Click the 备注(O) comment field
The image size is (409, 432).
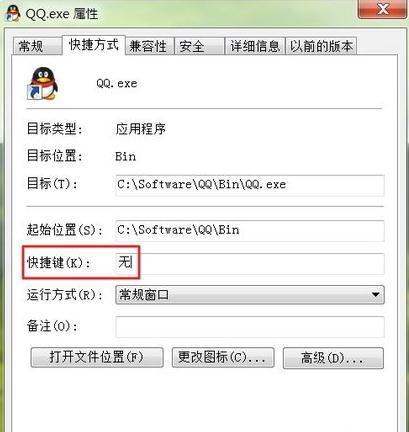(250, 327)
